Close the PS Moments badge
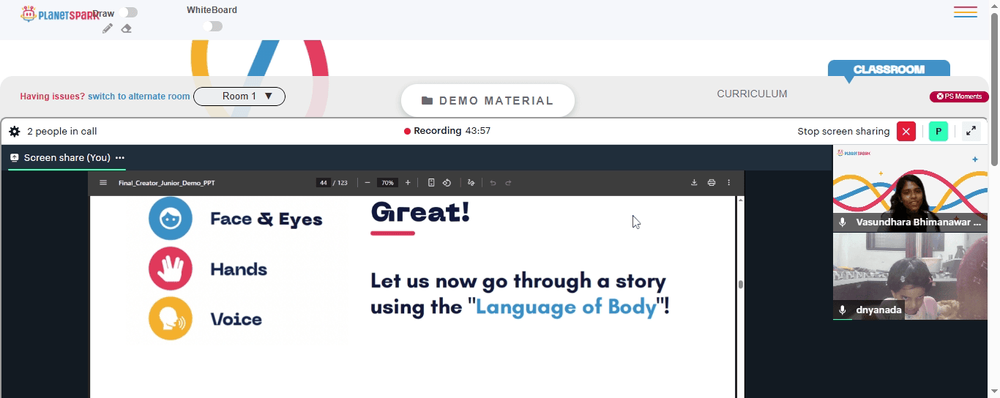 [x=940, y=96]
